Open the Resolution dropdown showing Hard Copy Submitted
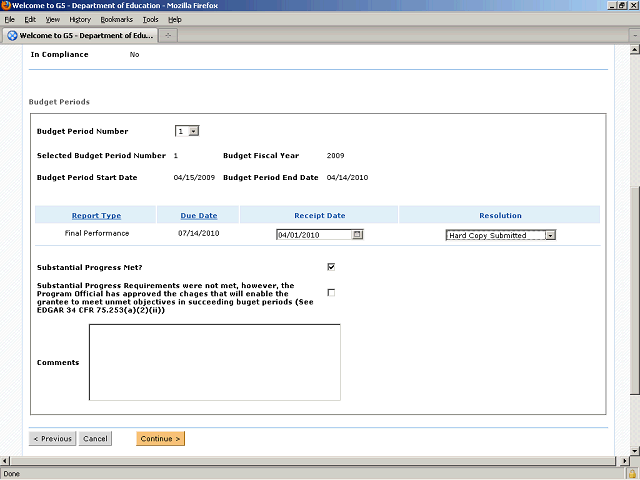Screen dimensions: 640x480 click(551, 236)
